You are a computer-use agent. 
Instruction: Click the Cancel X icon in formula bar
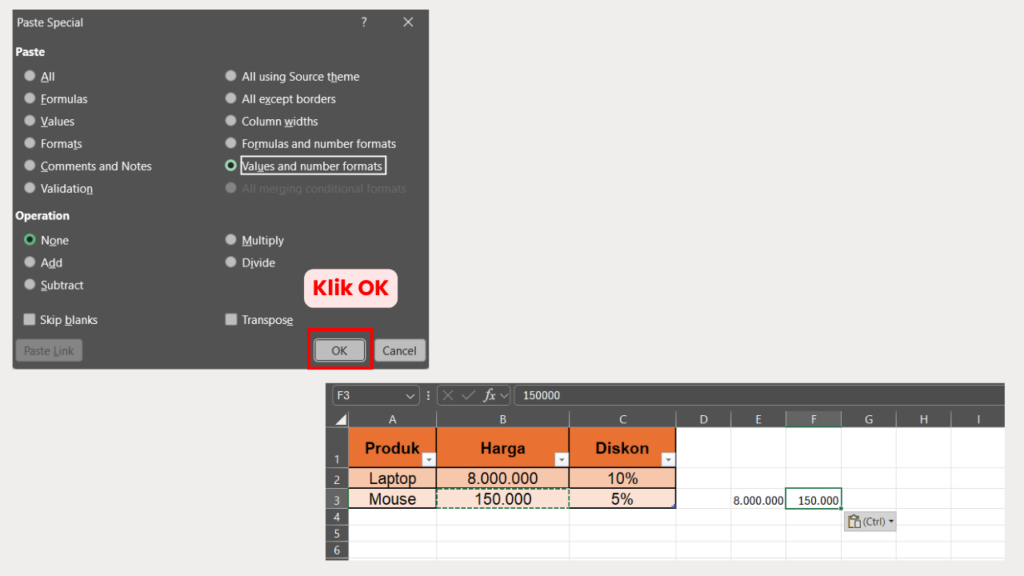point(448,395)
